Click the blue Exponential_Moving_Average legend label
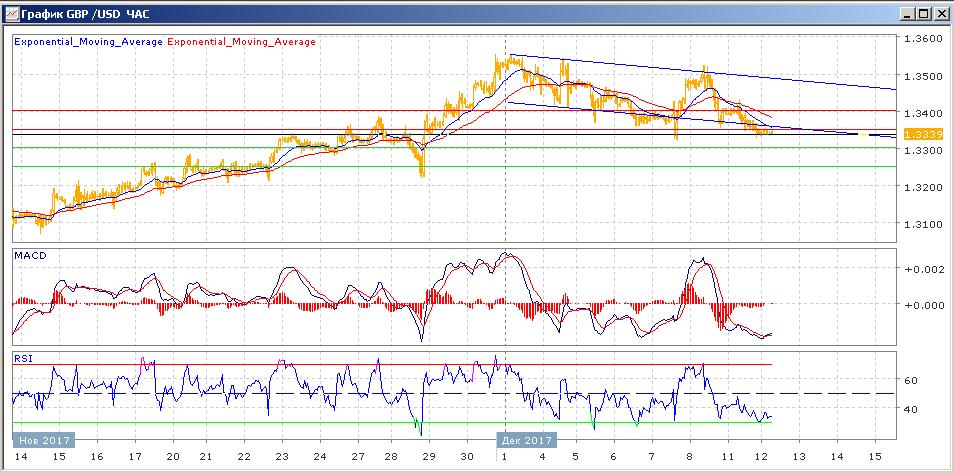The height and width of the screenshot is (473, 954). click(88, 42)
